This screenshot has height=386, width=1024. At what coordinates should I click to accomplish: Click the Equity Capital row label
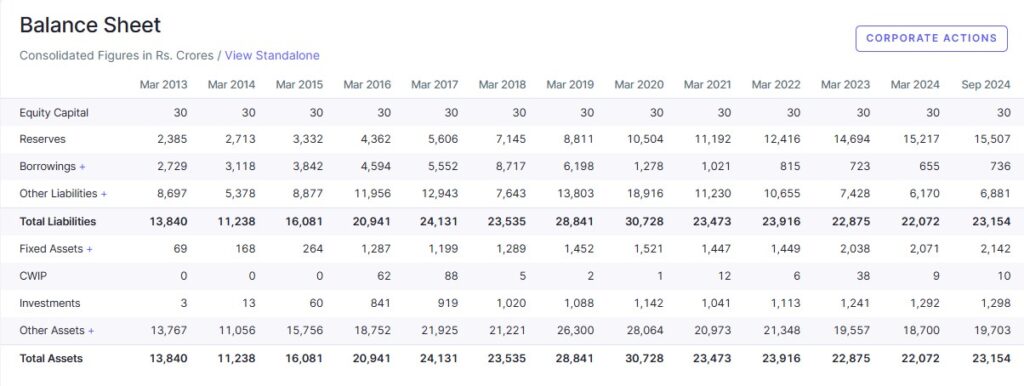point(54,113)
